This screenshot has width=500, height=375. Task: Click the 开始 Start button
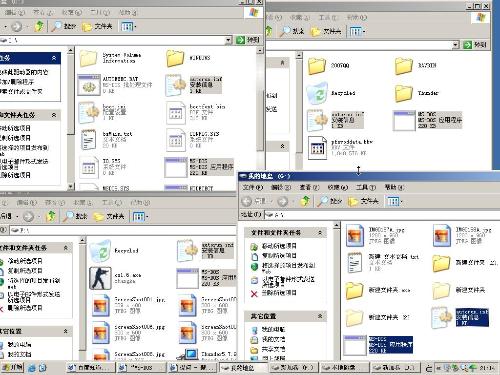point(12,368)
